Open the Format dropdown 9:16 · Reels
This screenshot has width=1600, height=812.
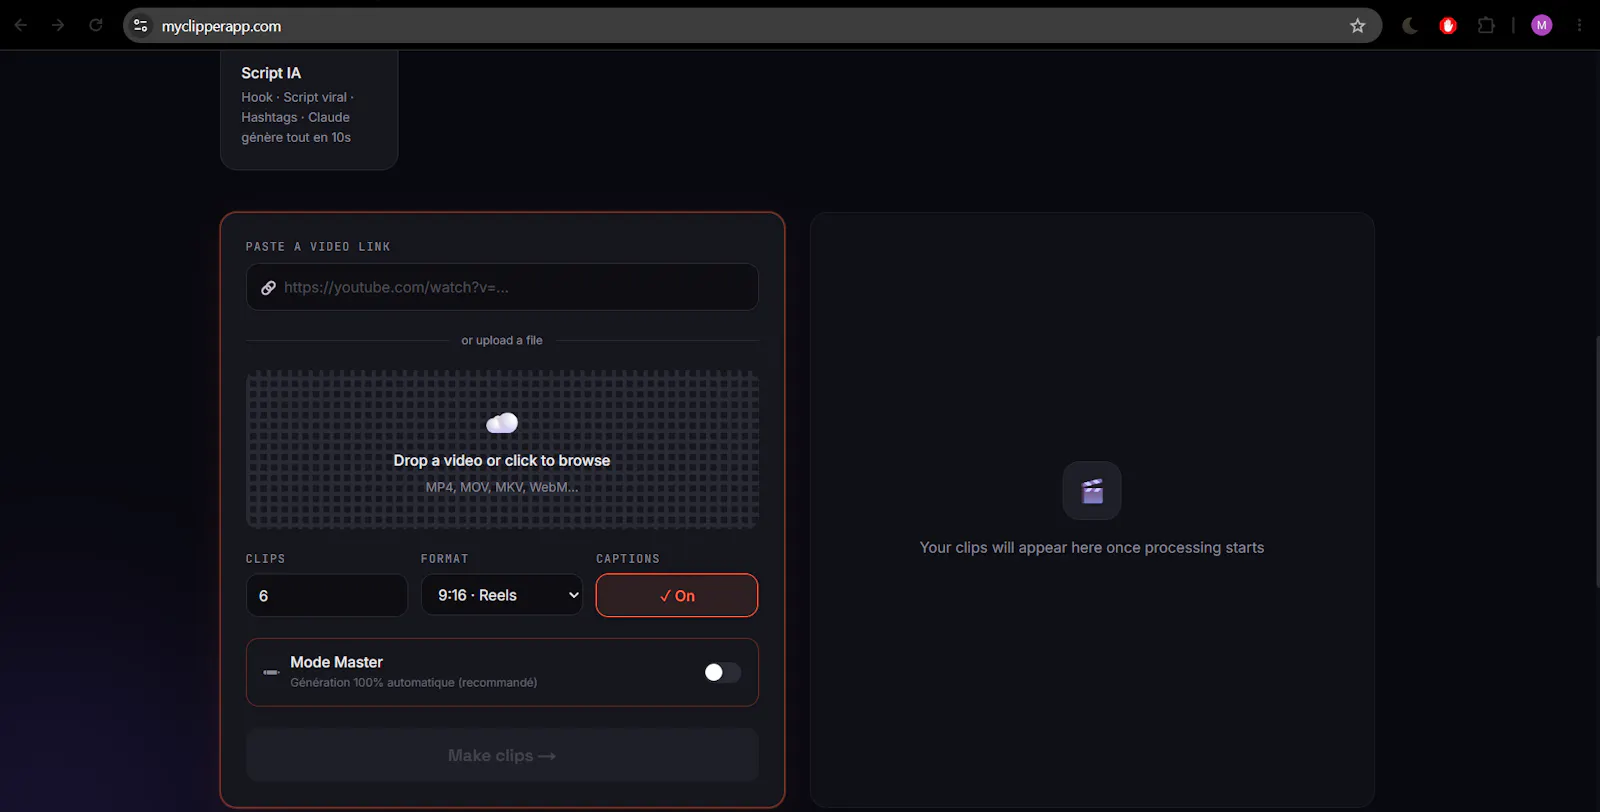click(x=502, y=595)
